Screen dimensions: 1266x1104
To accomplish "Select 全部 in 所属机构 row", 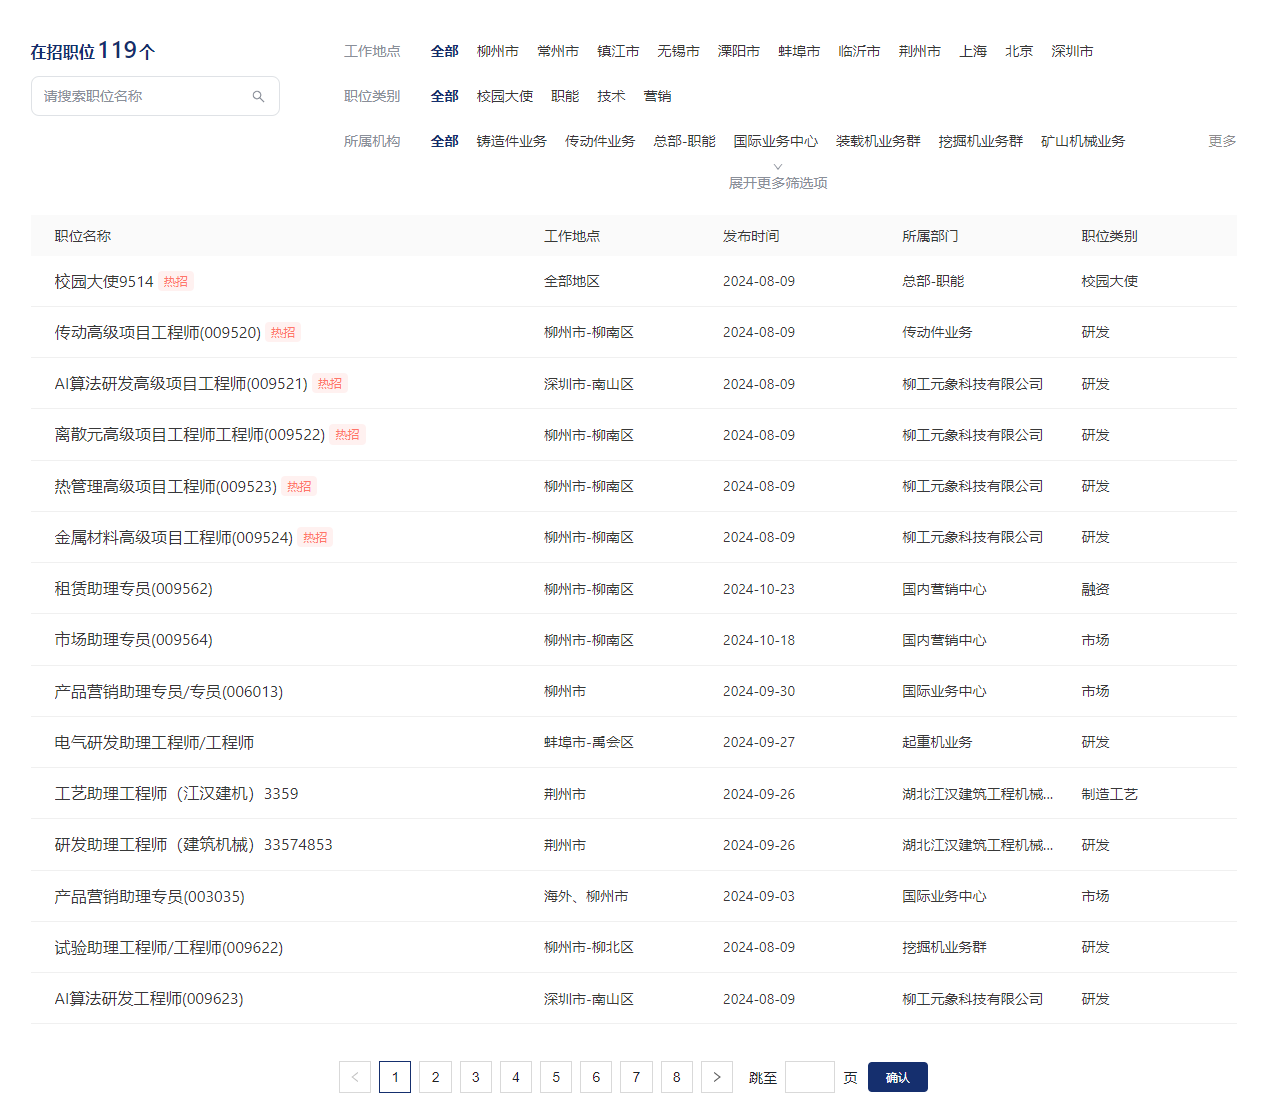I will pos(444,141).
